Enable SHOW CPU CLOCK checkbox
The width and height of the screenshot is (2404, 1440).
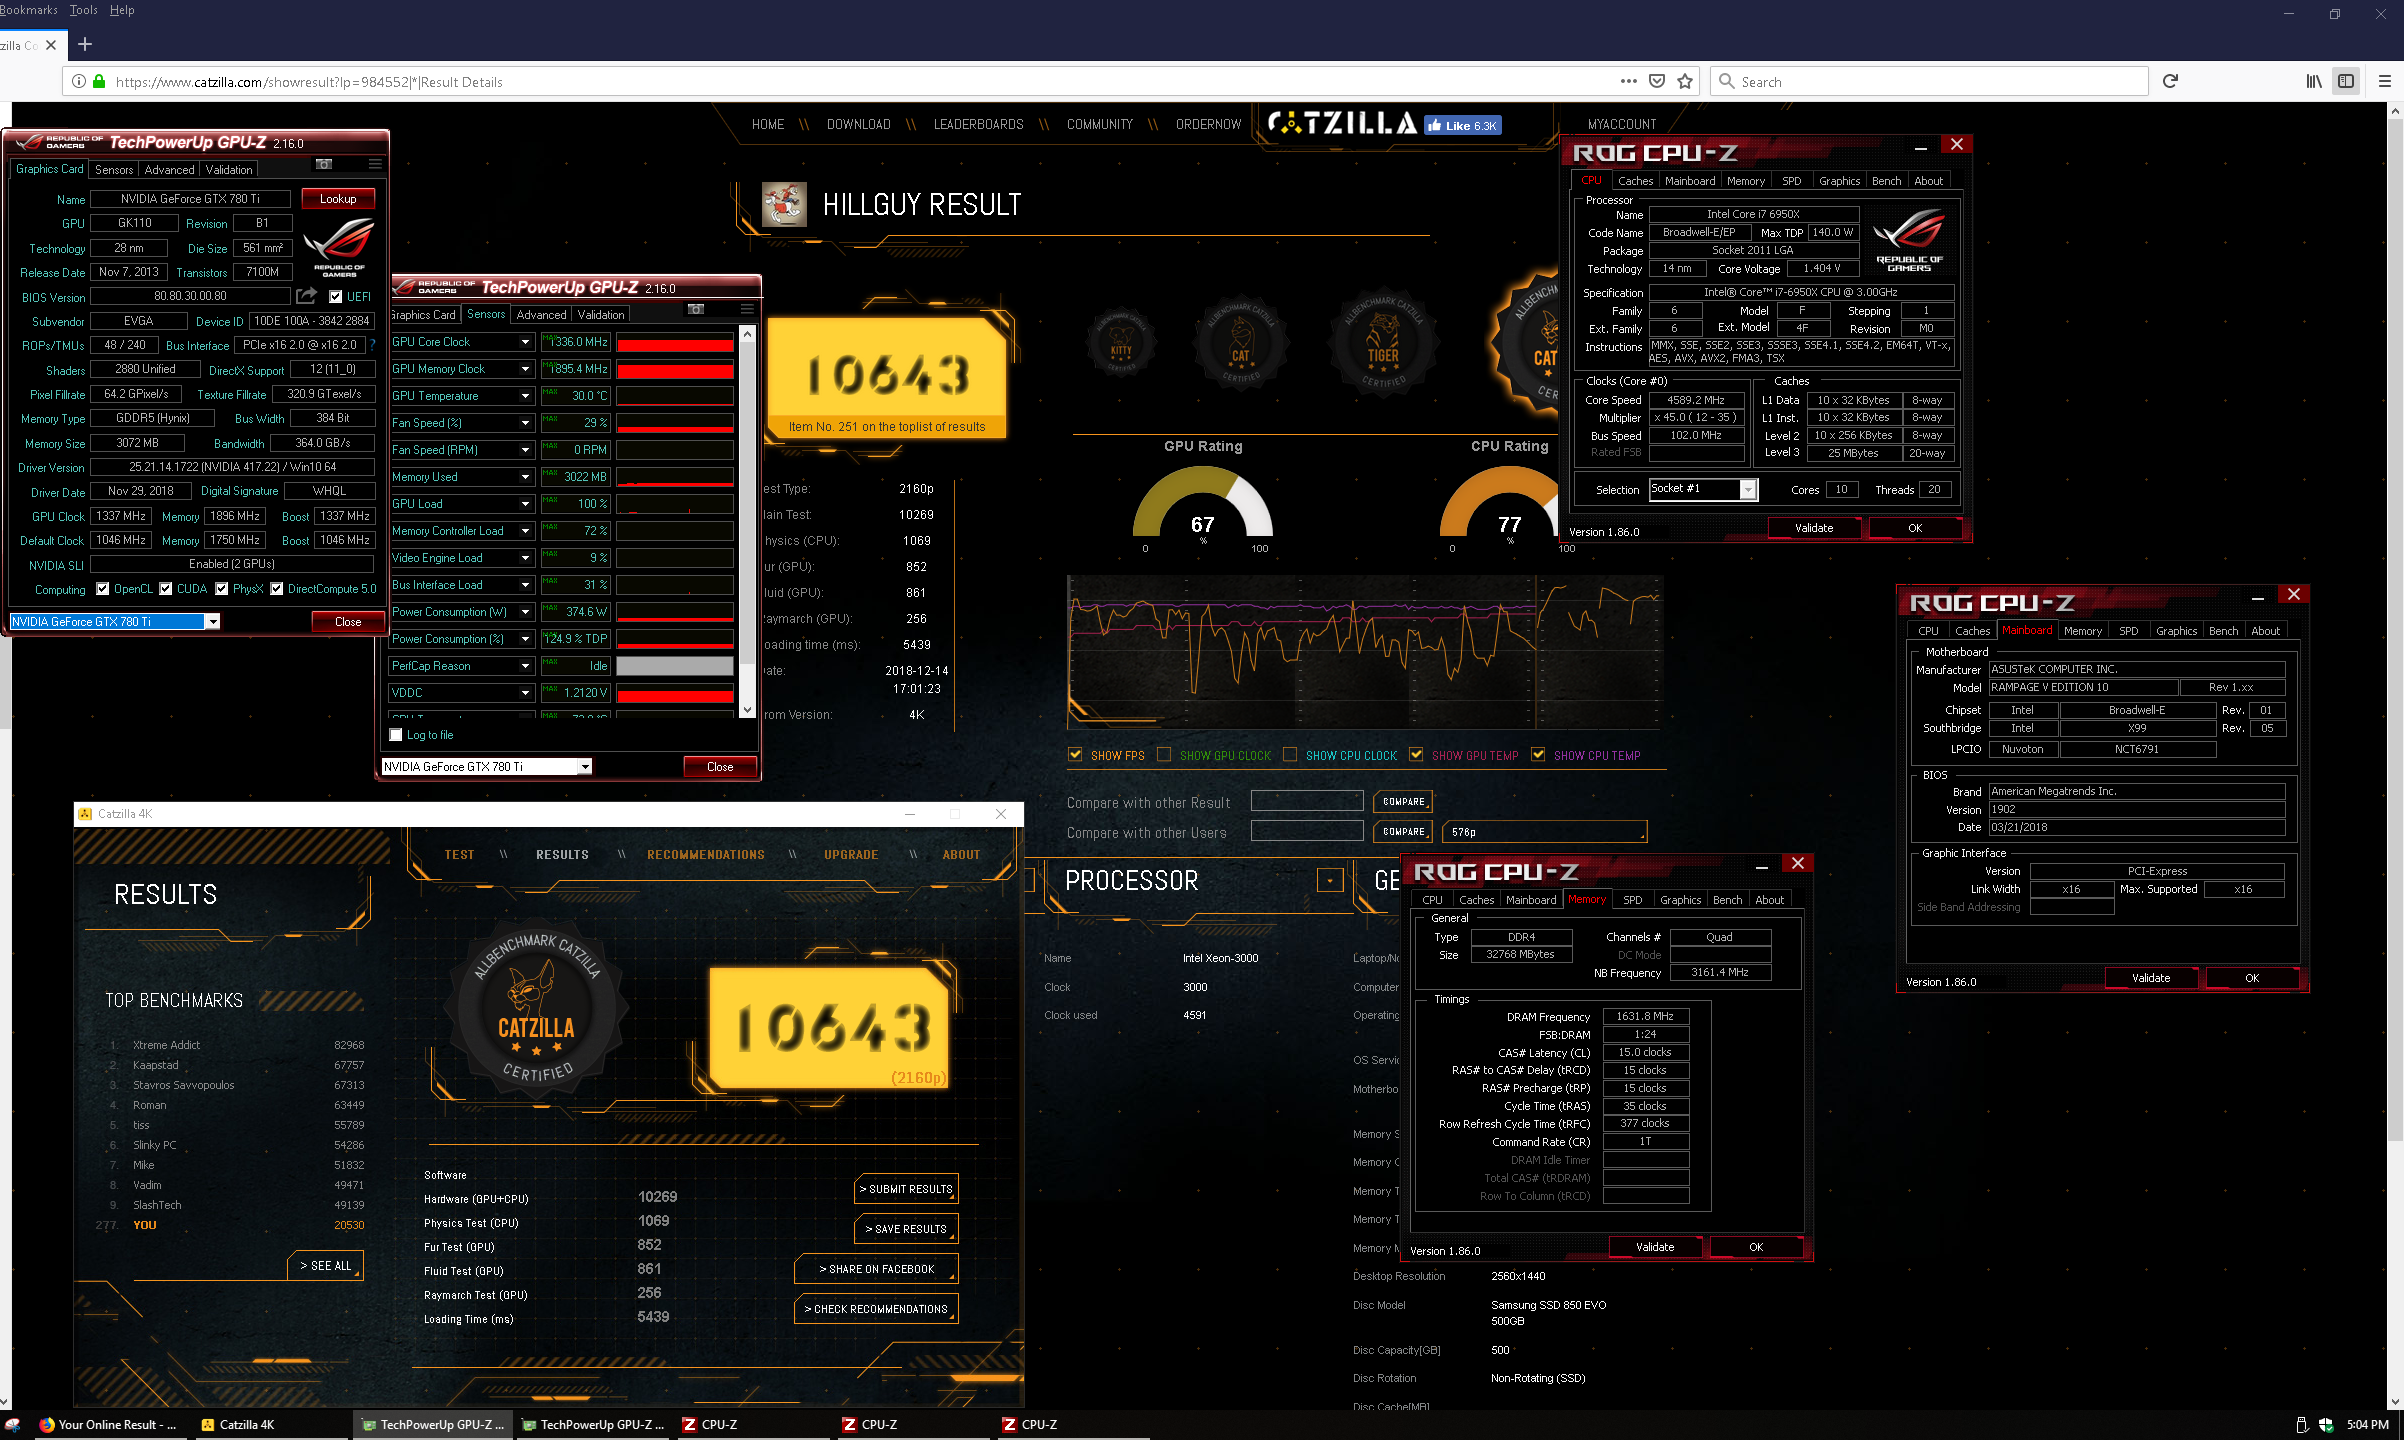click(1290, 755)
